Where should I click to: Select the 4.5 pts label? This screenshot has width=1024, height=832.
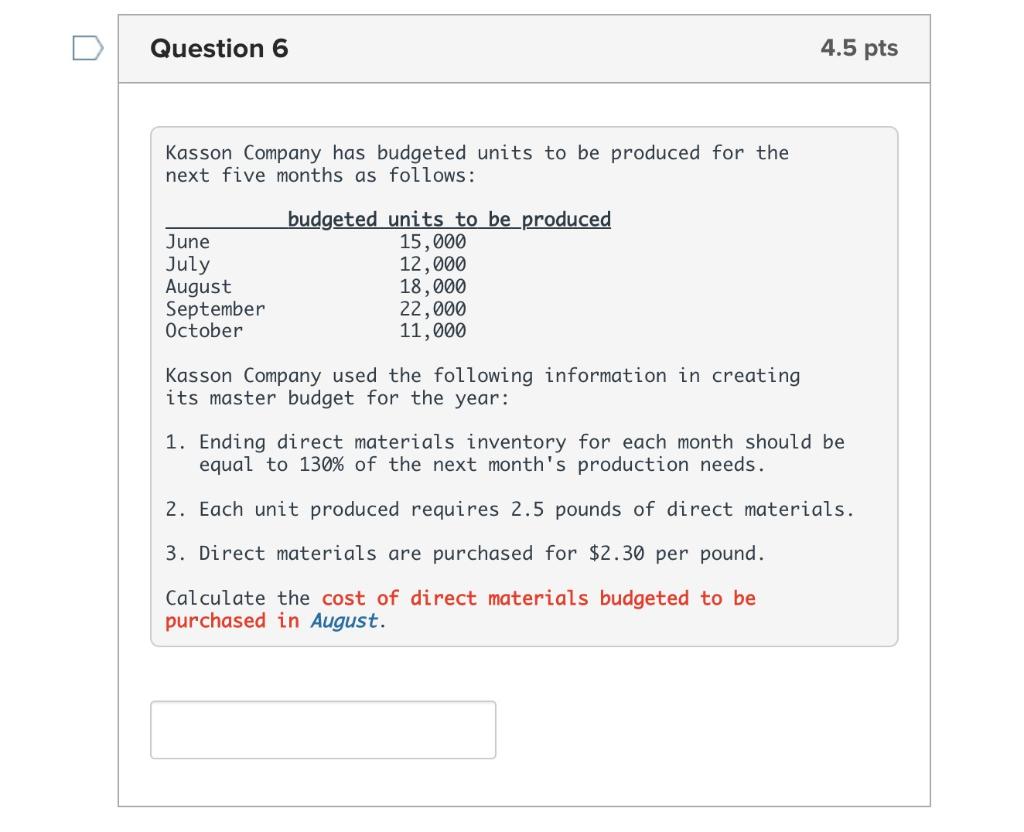click(858, 47)
